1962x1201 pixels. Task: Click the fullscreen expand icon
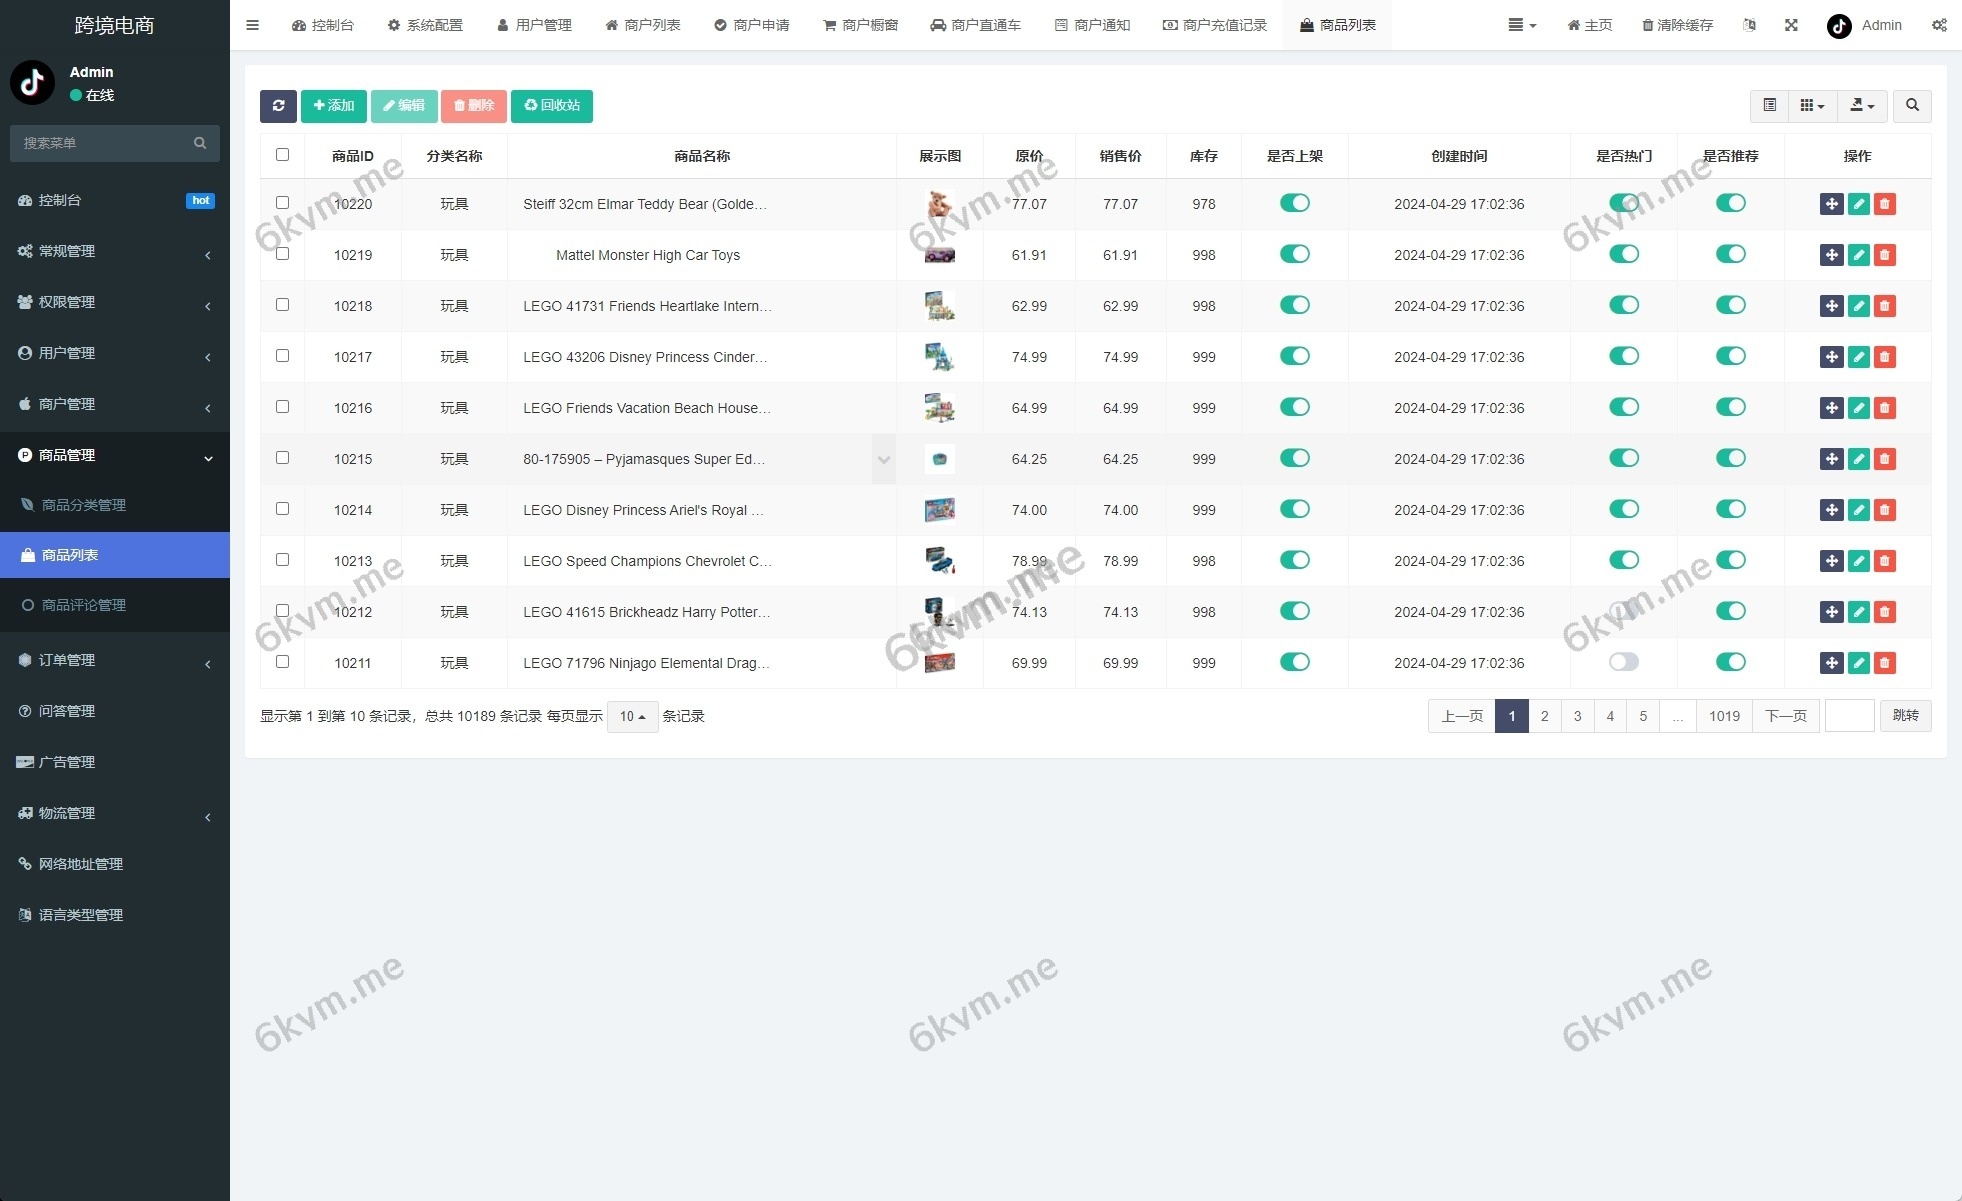click(1791, 25)
